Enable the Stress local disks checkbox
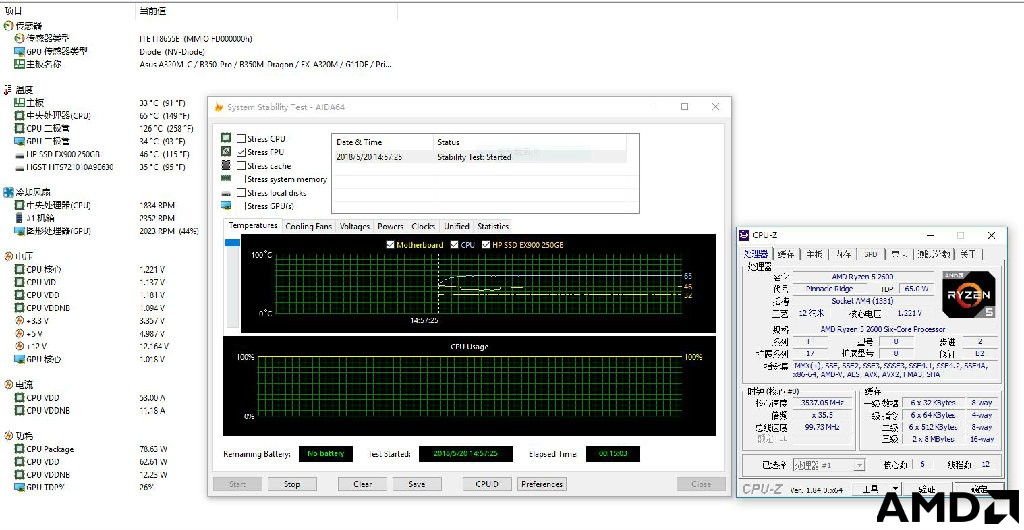Viewport: 1024px width, 530px height. click(242, 193)
